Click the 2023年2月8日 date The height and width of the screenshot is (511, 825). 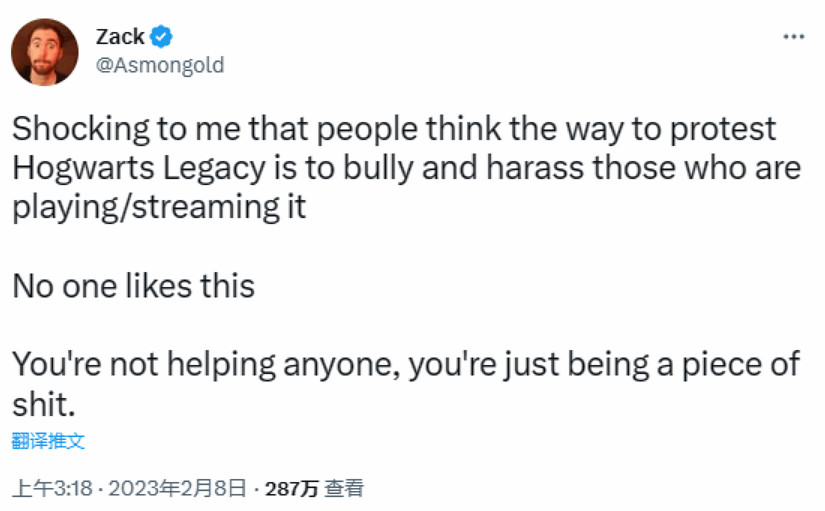tap(177, 488)
